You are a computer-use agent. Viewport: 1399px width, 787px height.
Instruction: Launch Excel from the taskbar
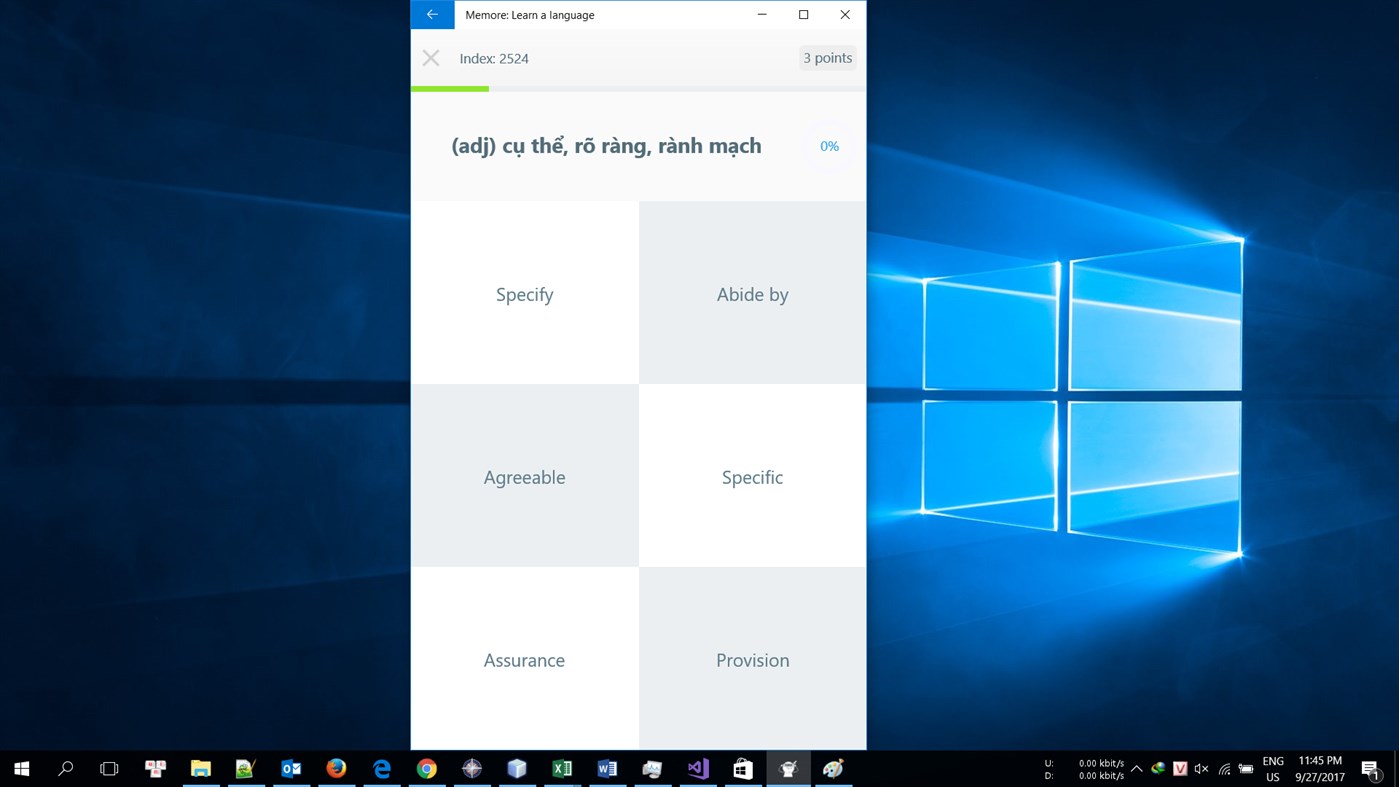[x=562, y=769]
